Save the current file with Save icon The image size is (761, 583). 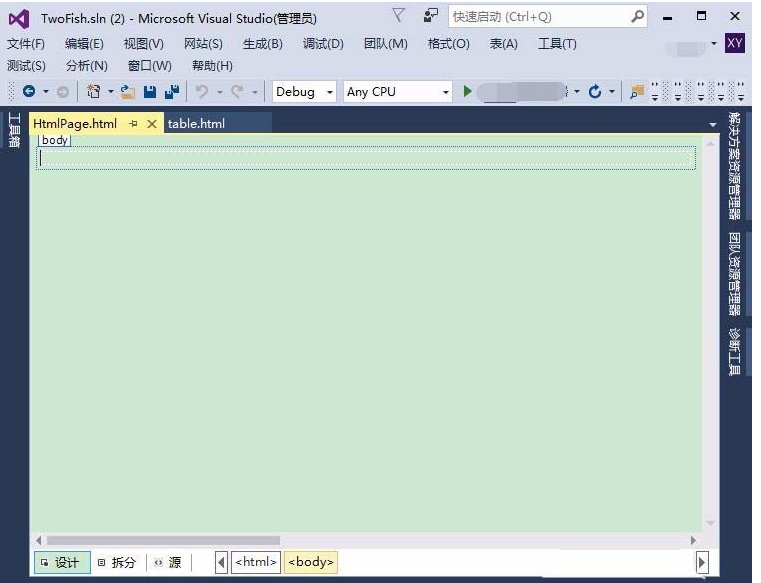(x=150, y=92)
